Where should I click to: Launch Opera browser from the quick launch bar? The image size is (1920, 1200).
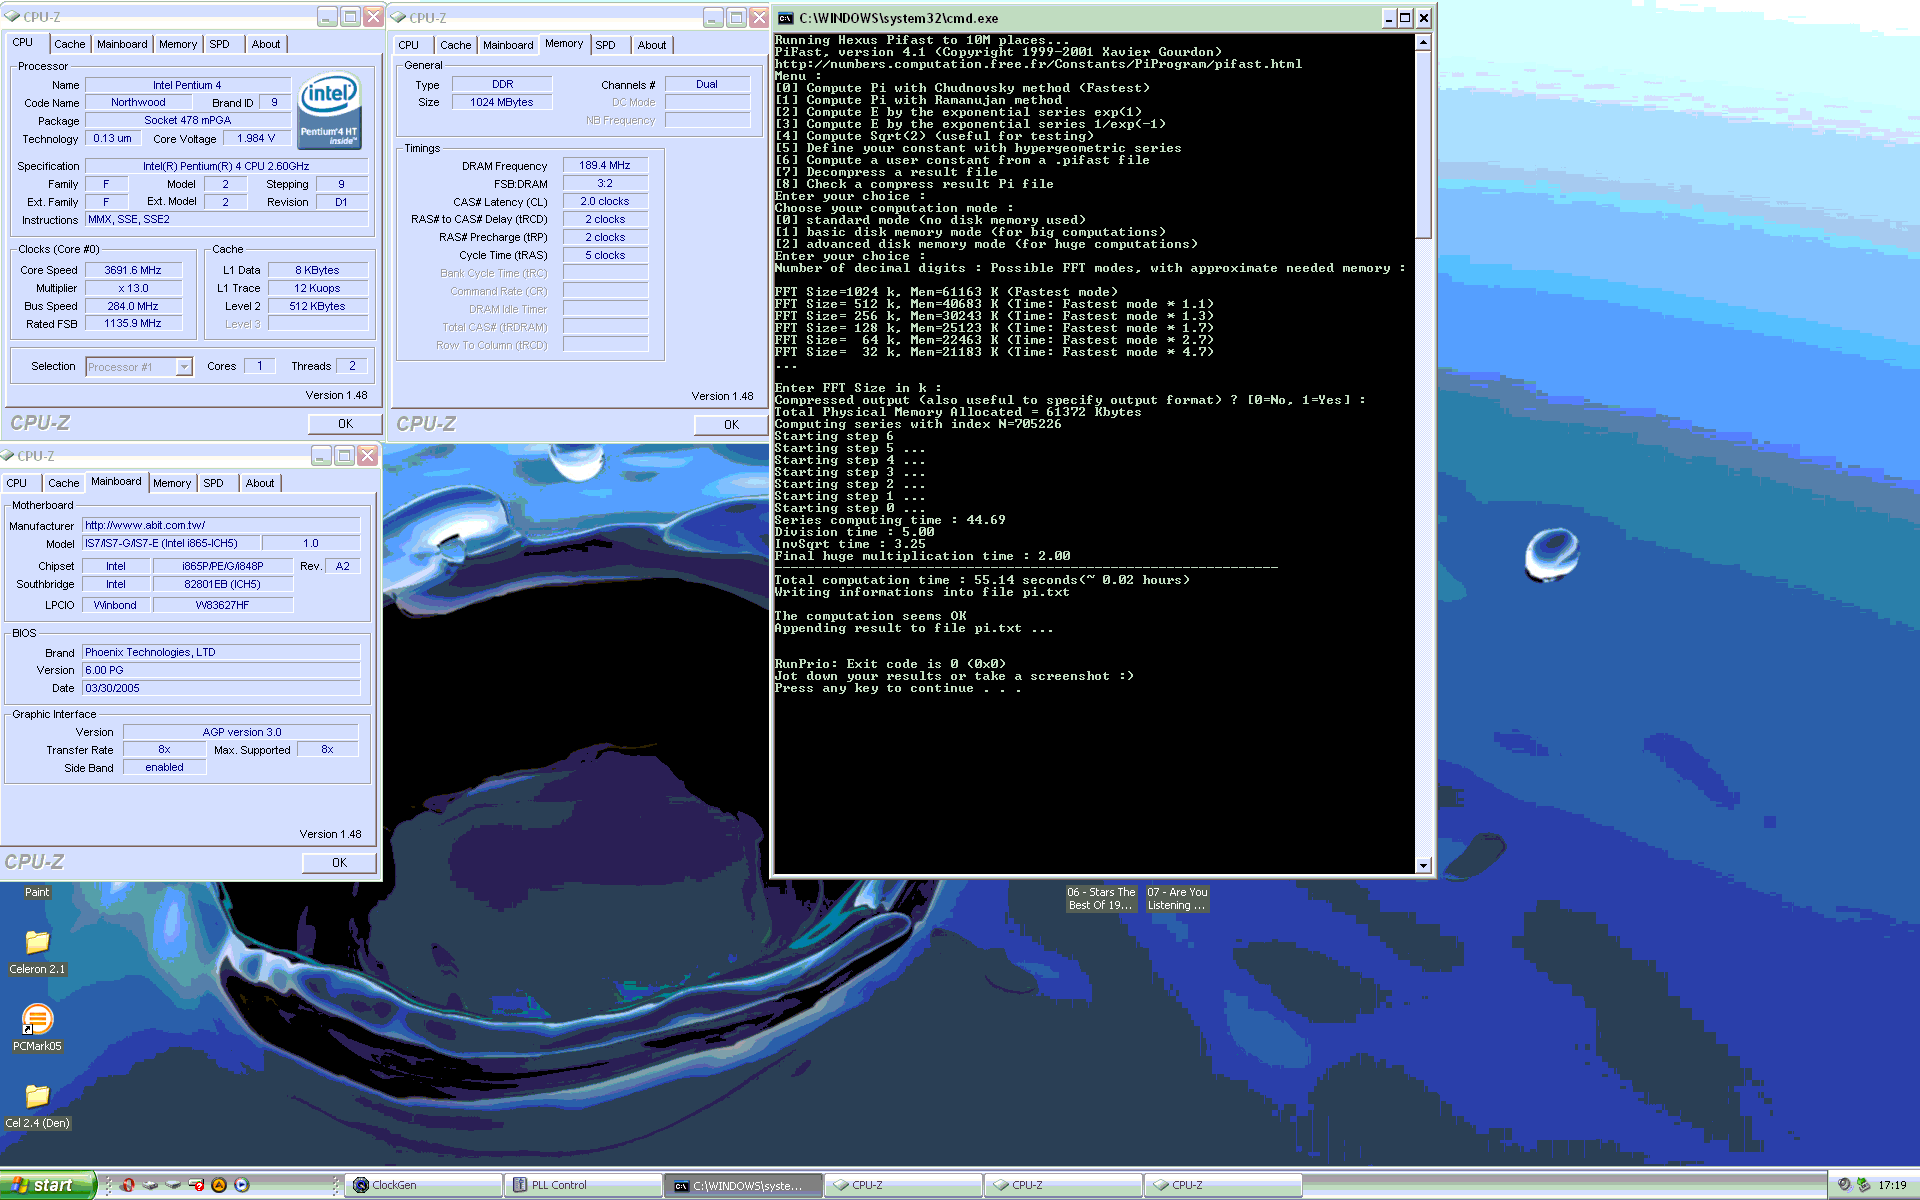pos(128,1185)
